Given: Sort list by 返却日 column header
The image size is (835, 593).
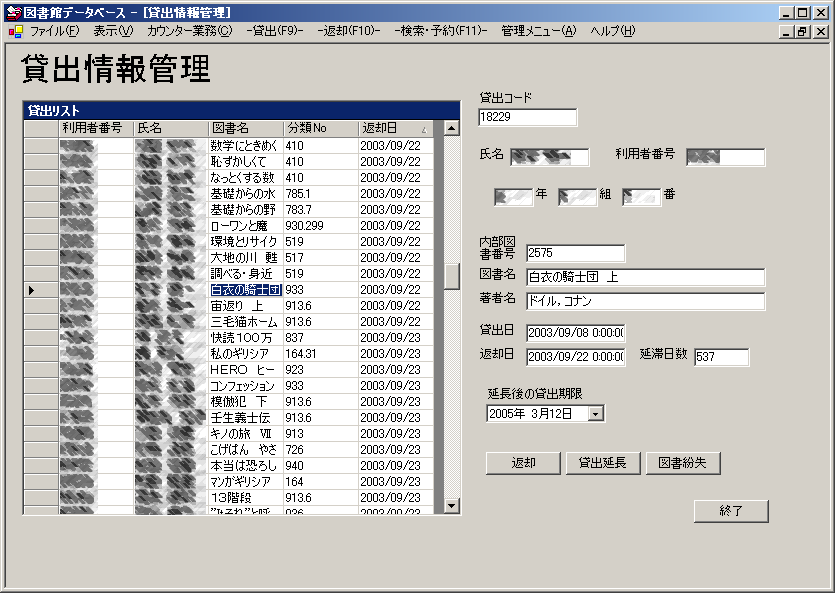Looking at the screenshot, I should click(x=395, y=129).
